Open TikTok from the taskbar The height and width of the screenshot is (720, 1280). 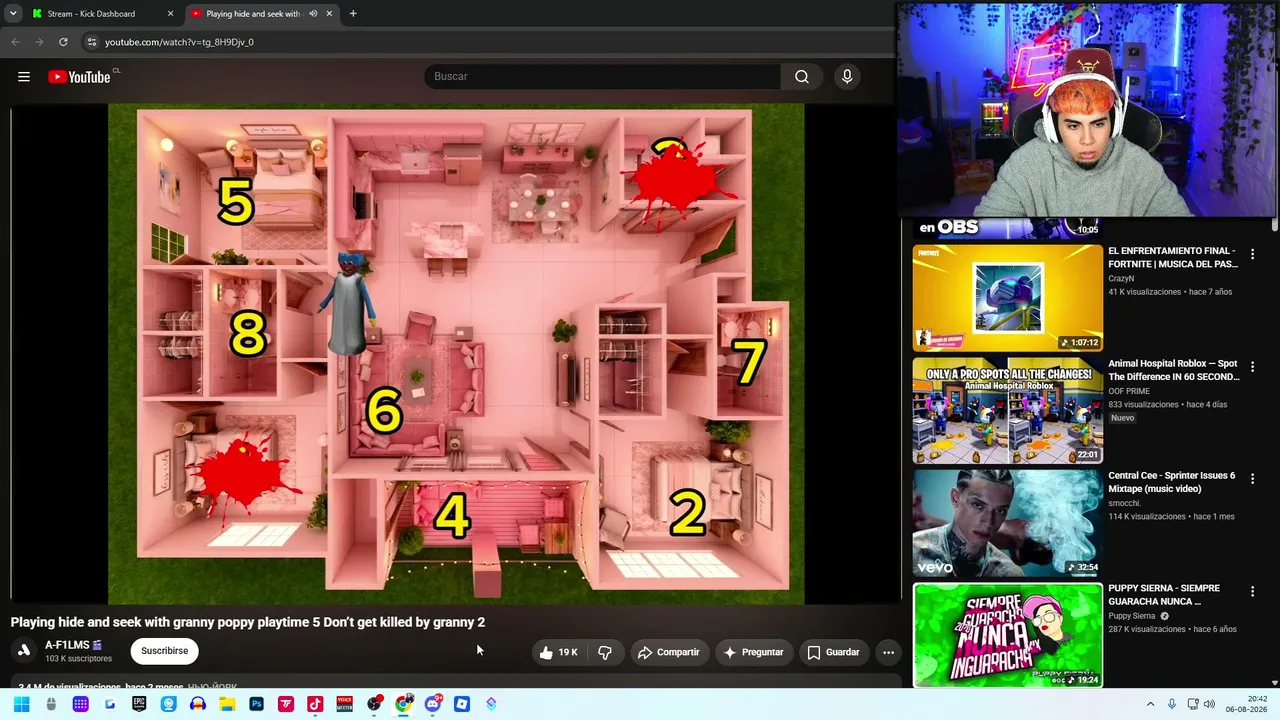click(x=315, y=704)
